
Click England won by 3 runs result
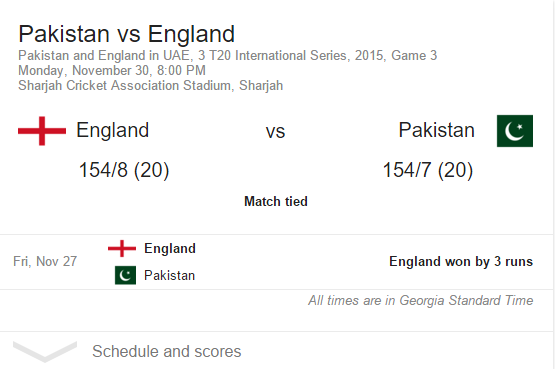tap(461, 261)
